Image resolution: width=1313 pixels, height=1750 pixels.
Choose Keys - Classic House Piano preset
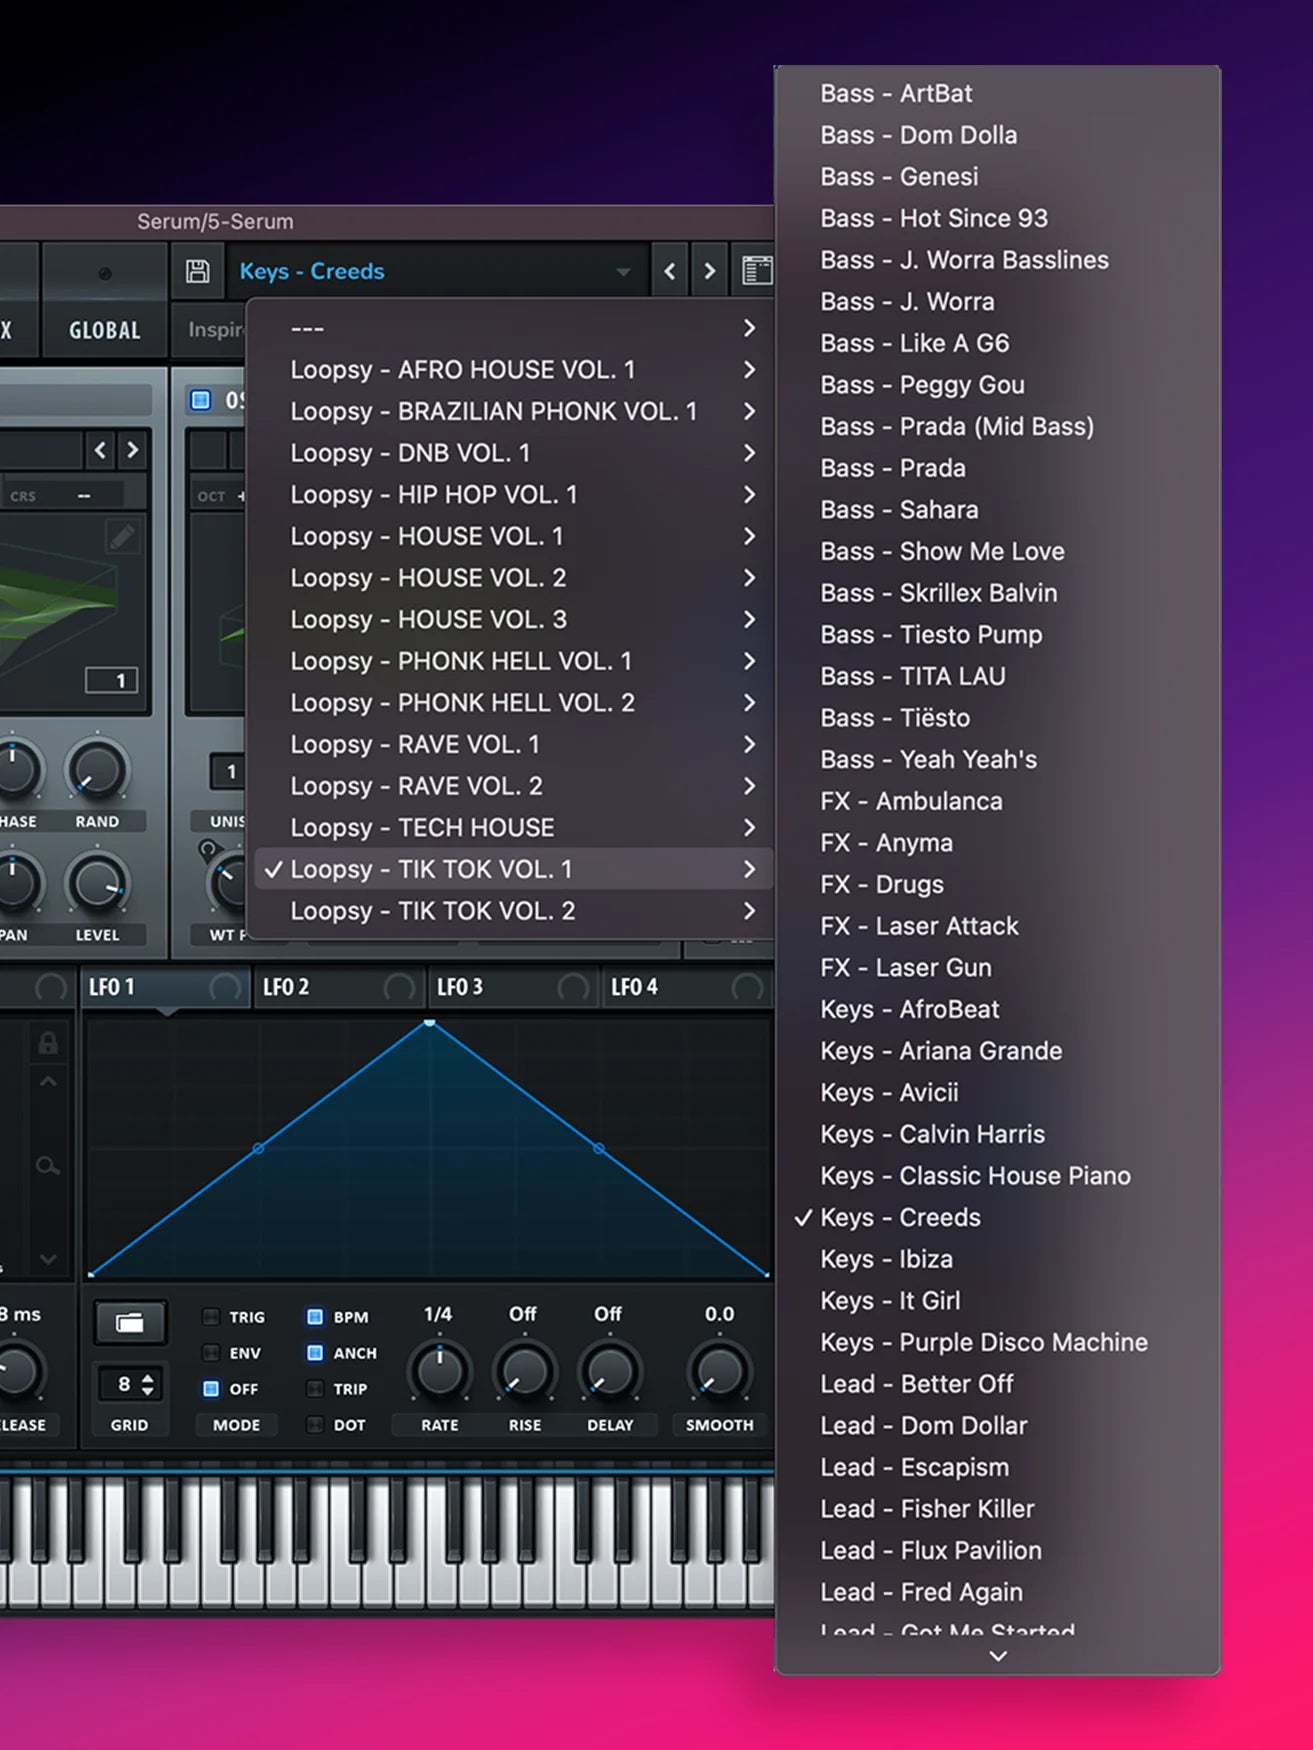(997, 1176)
